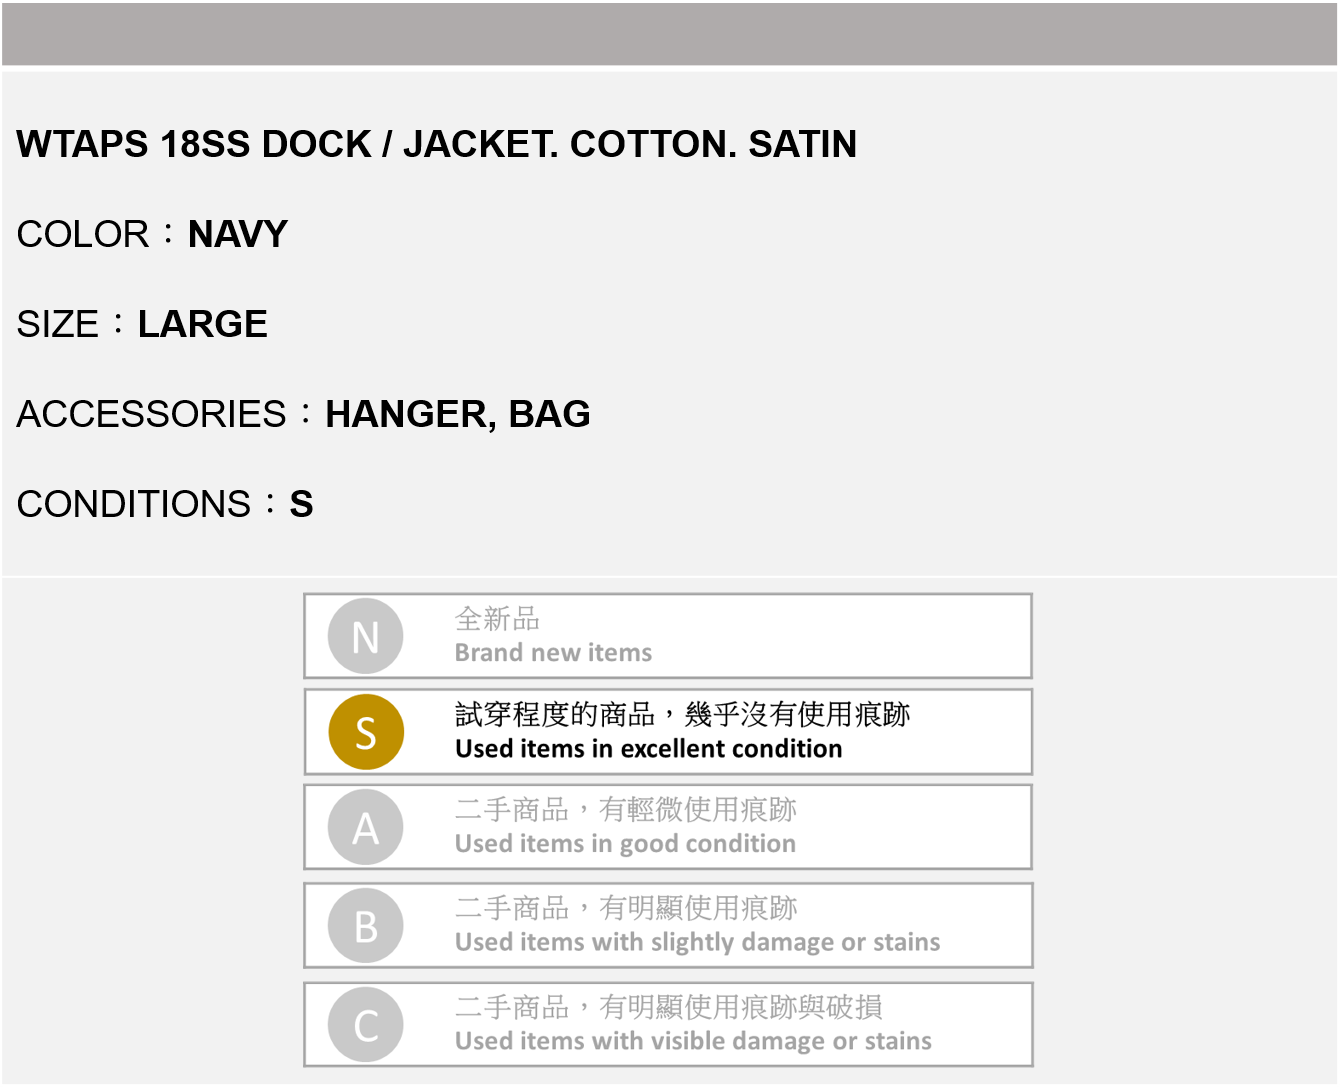1343x1088 pixels.
Task: Click the gray A condition circle icon
Action: 366,827
